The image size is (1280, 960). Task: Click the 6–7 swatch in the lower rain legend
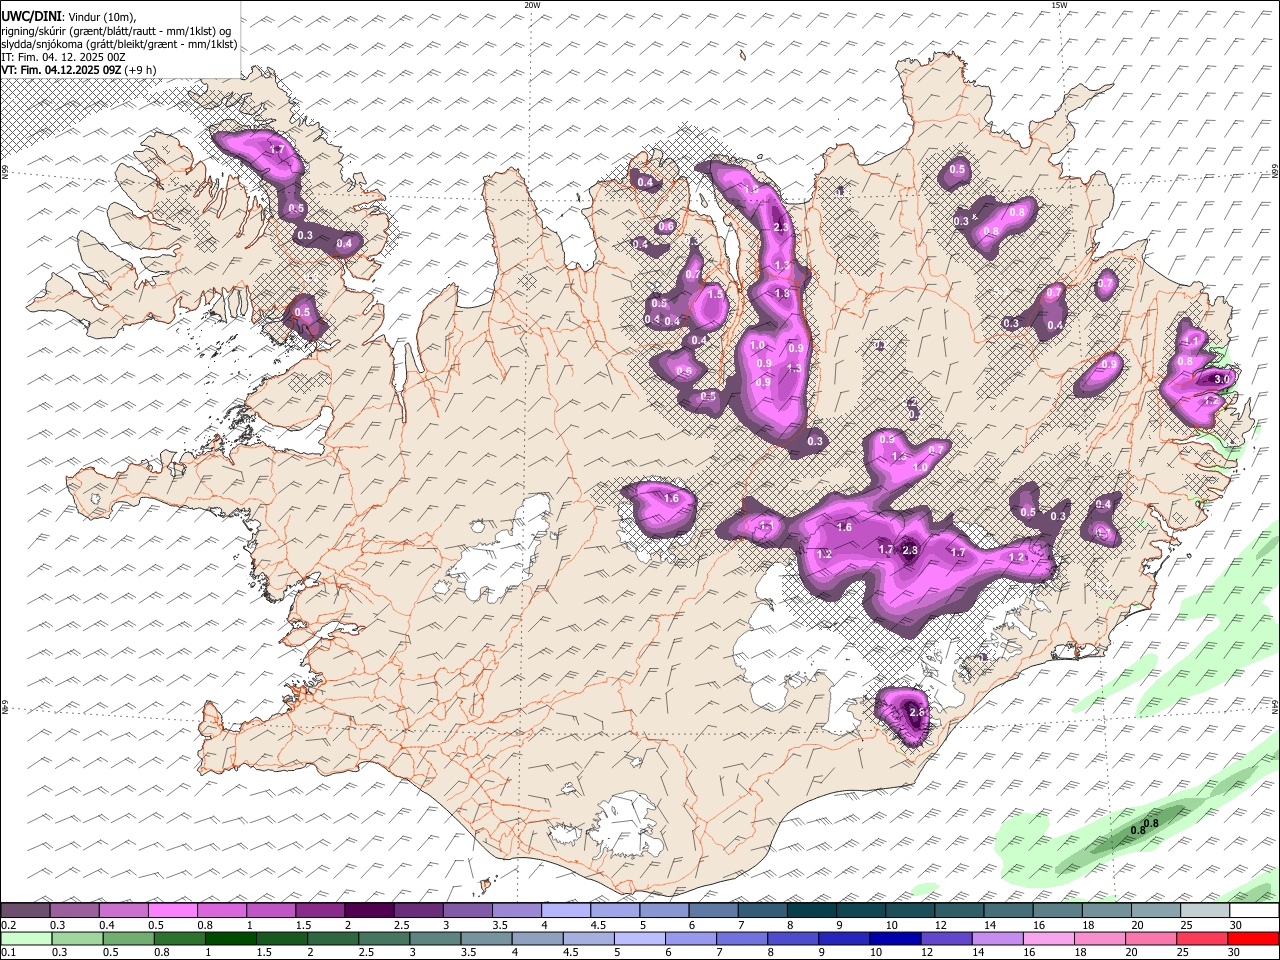click(x=690, y=938)
